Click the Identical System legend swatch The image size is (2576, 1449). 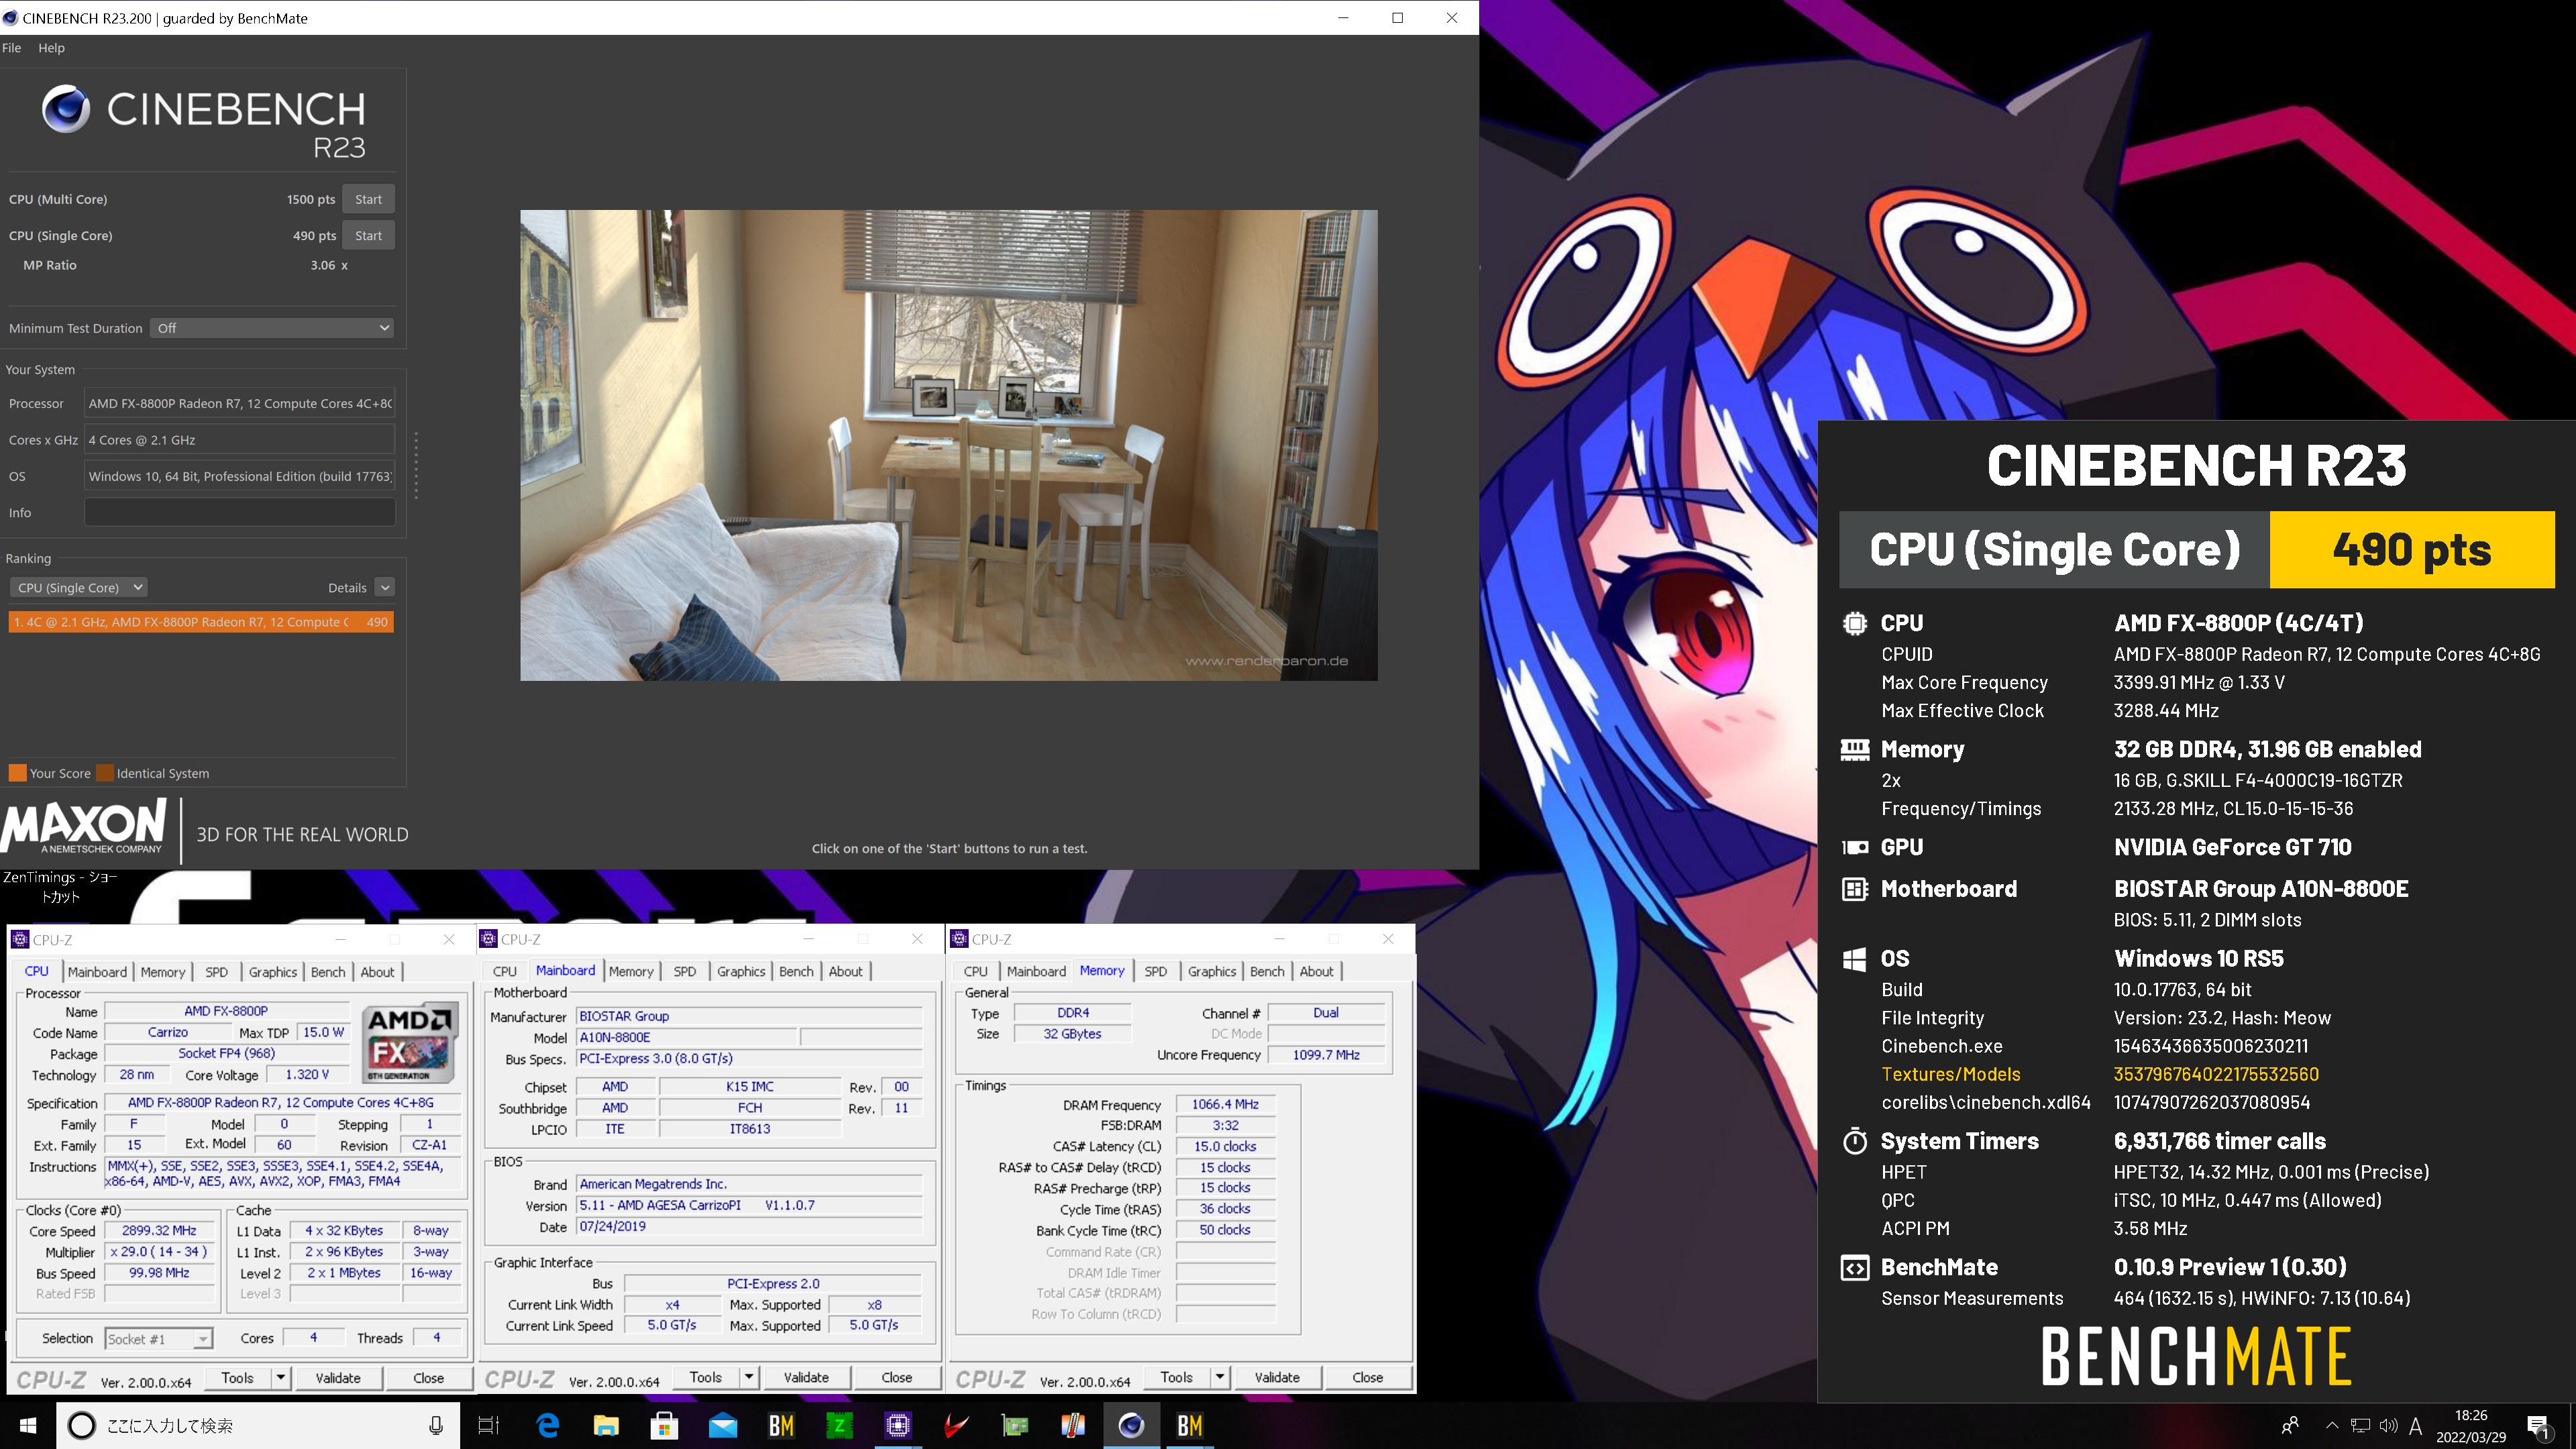(x=104, y=773)
